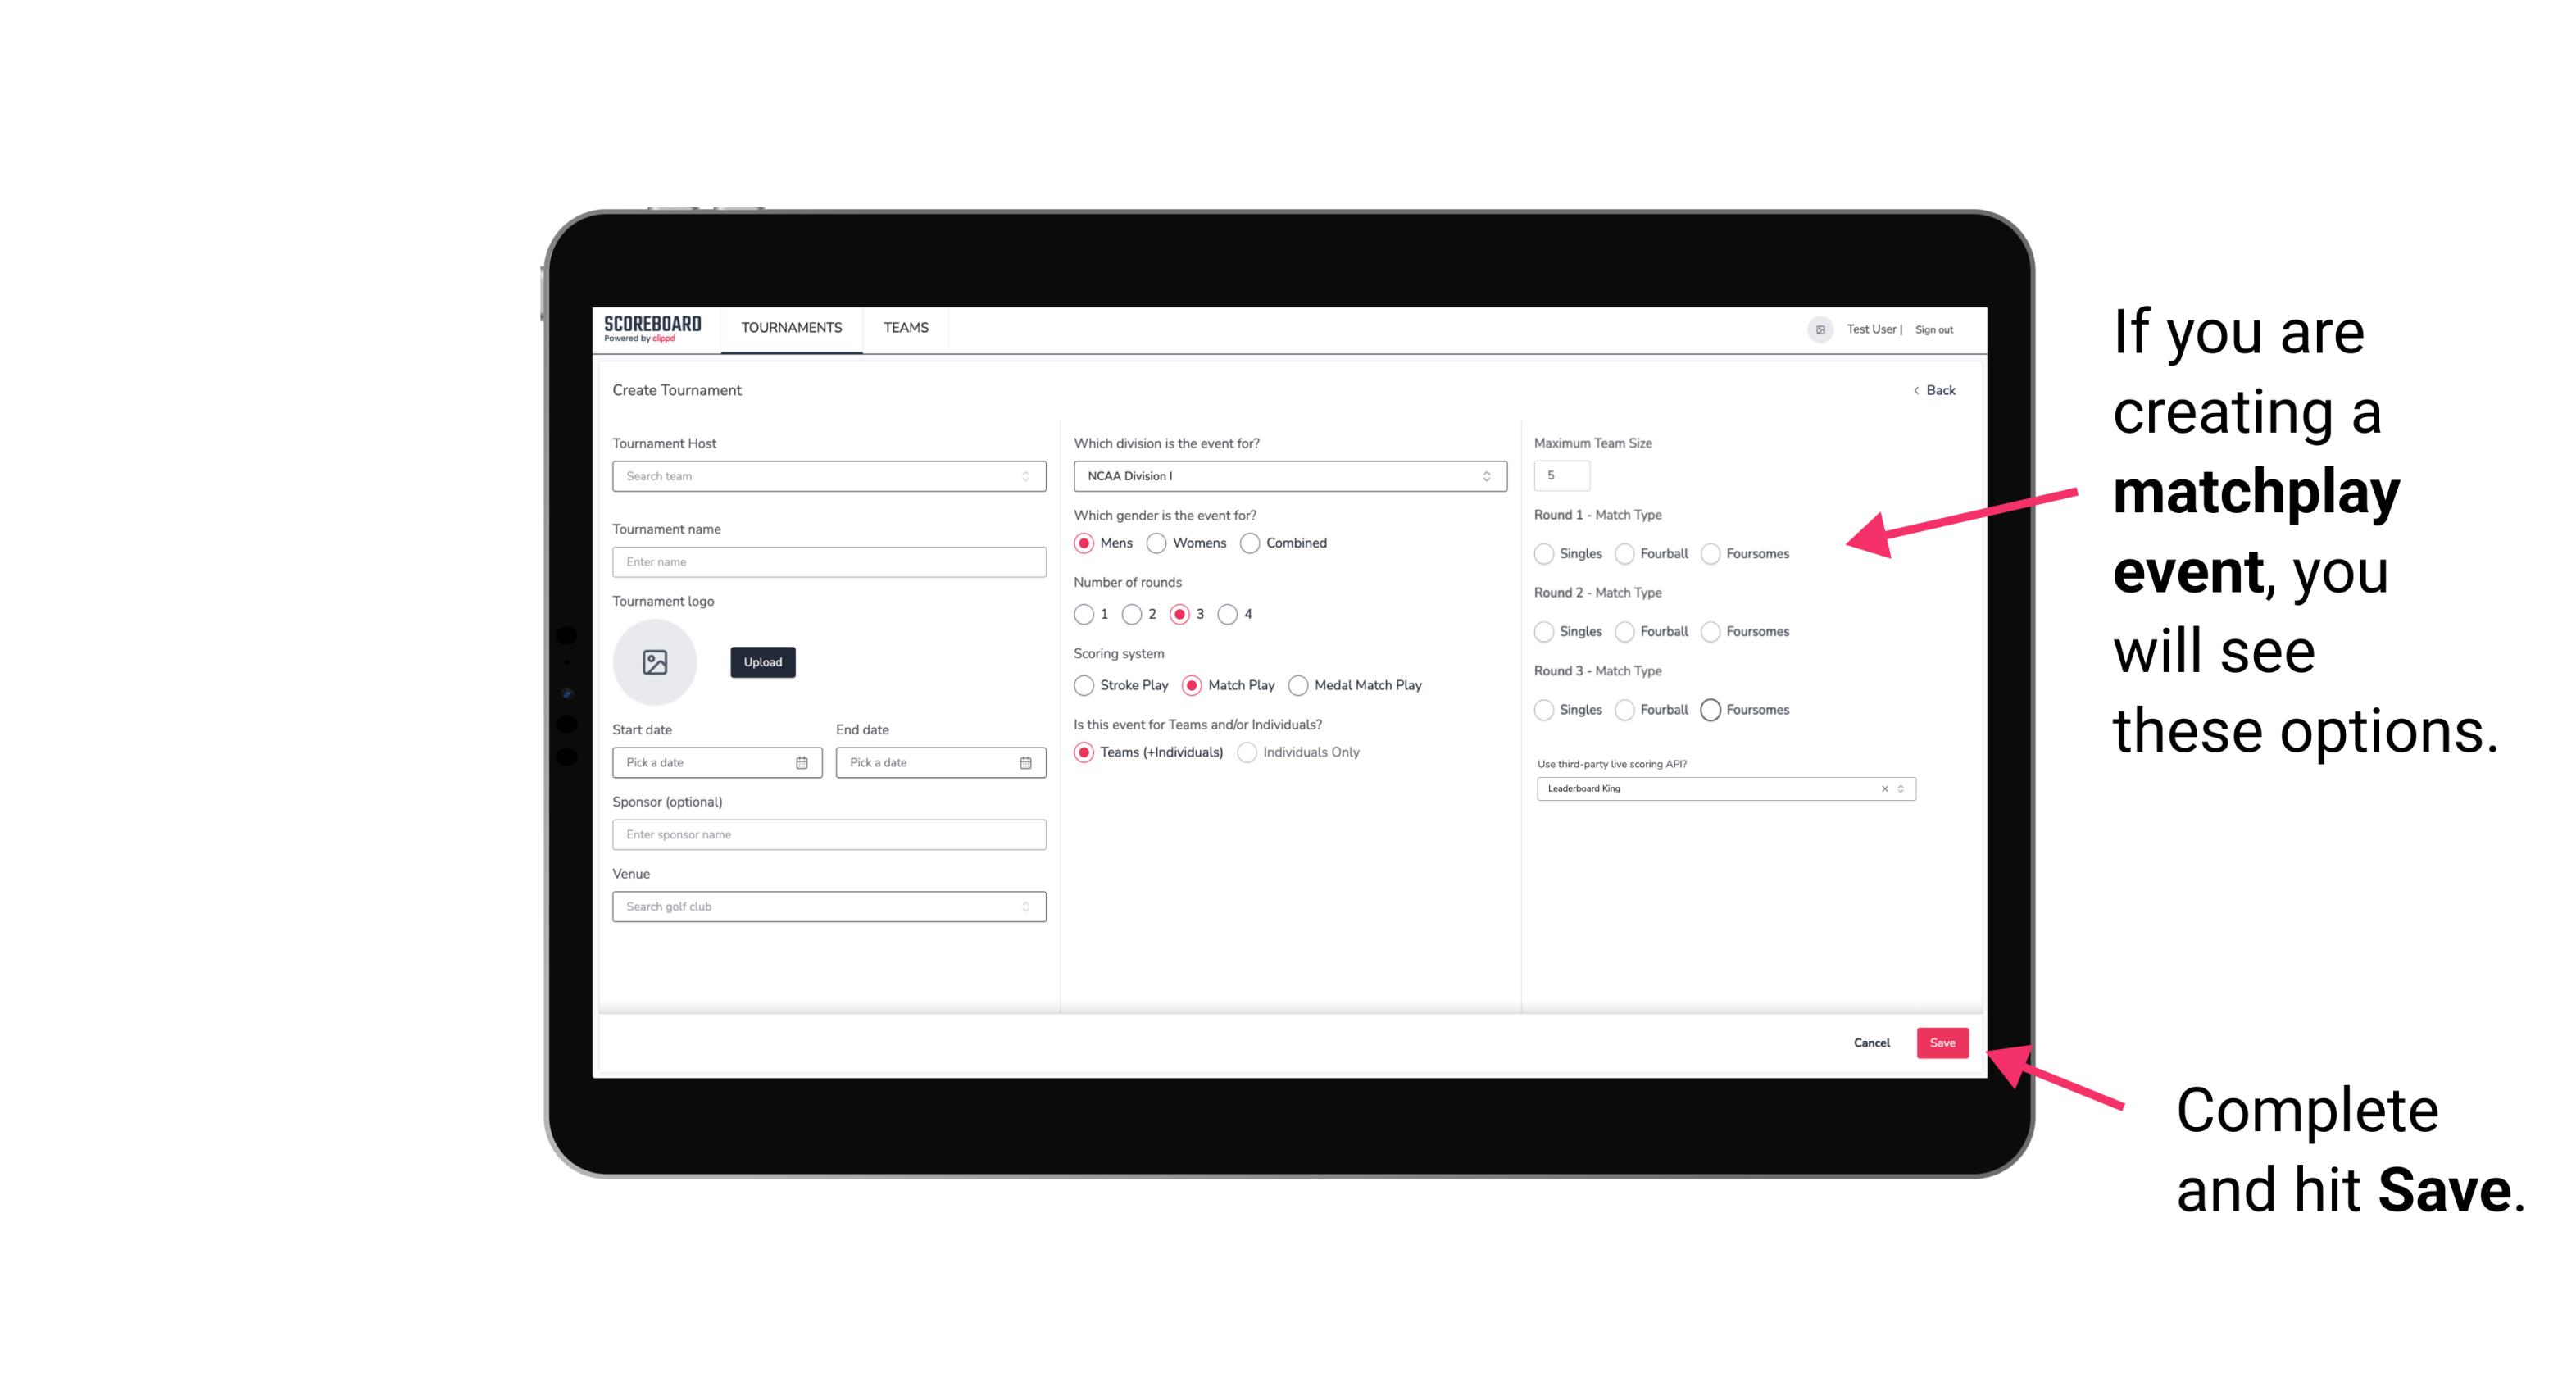Image resolution: width=2576 pixels, height=1386 pixels.
Task: Click the tournament logo upload icon
Action: (655, 662)
